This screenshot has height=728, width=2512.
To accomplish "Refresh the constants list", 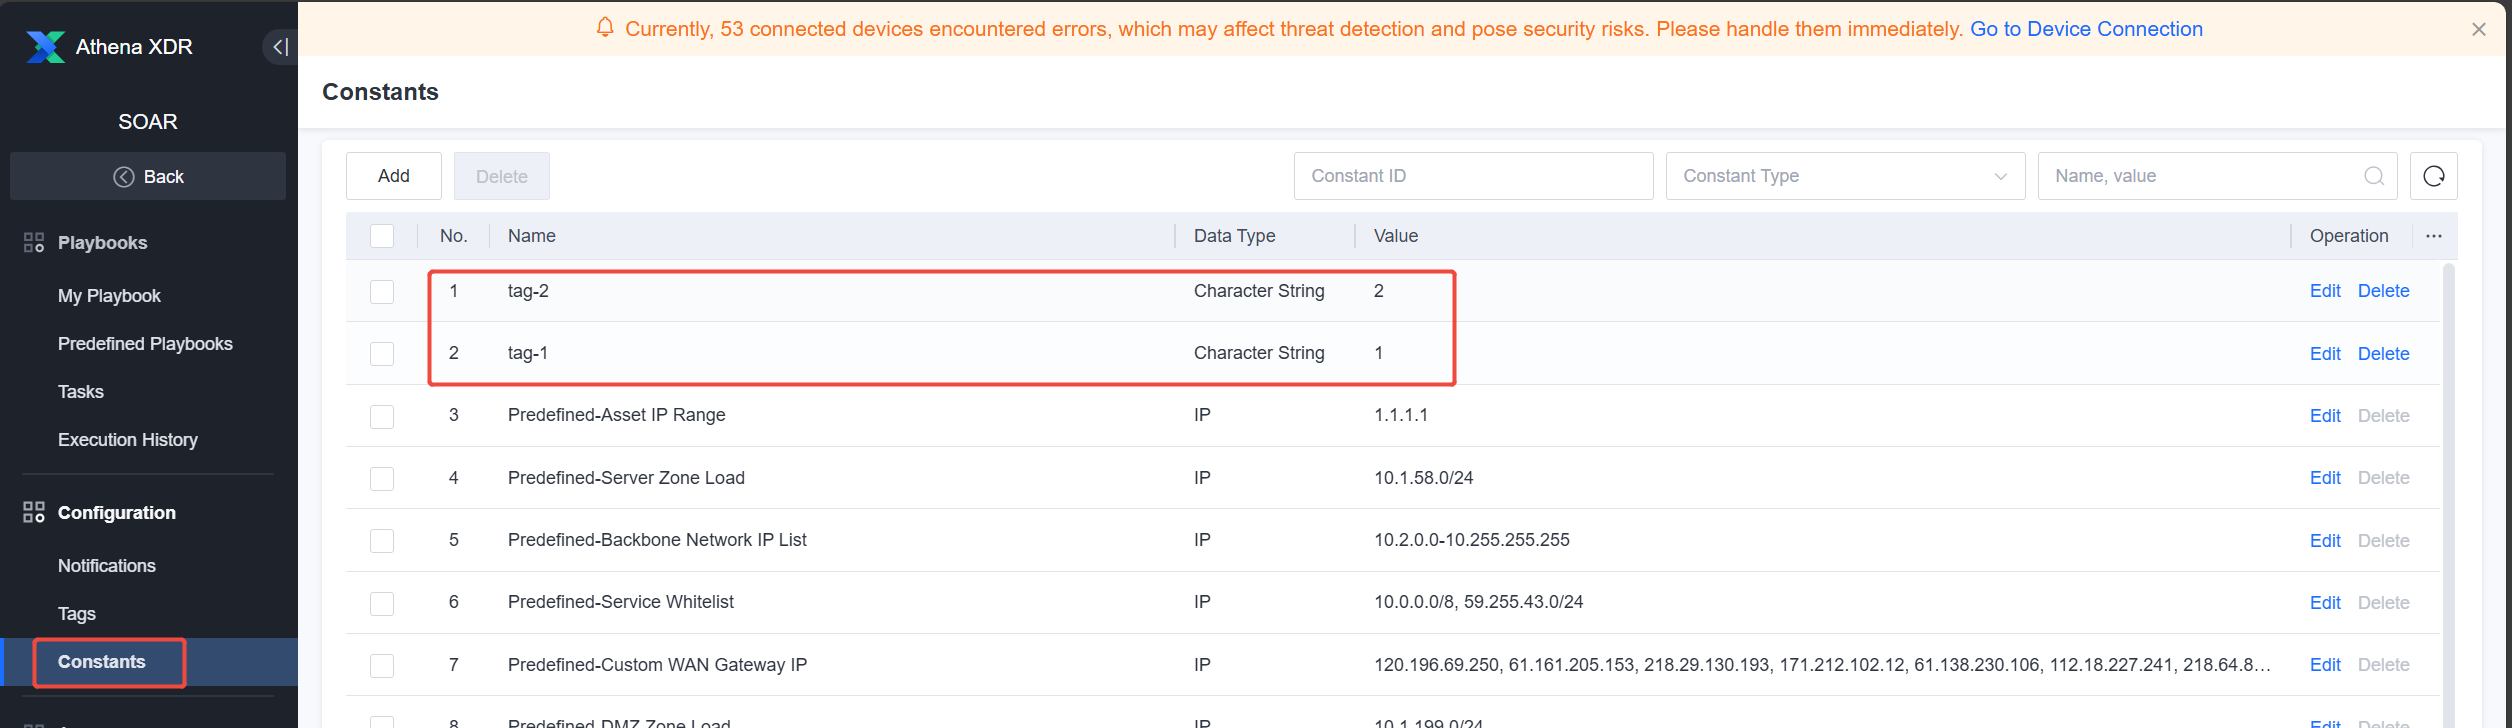I will pyautogui.click(x=2434, y=176).
